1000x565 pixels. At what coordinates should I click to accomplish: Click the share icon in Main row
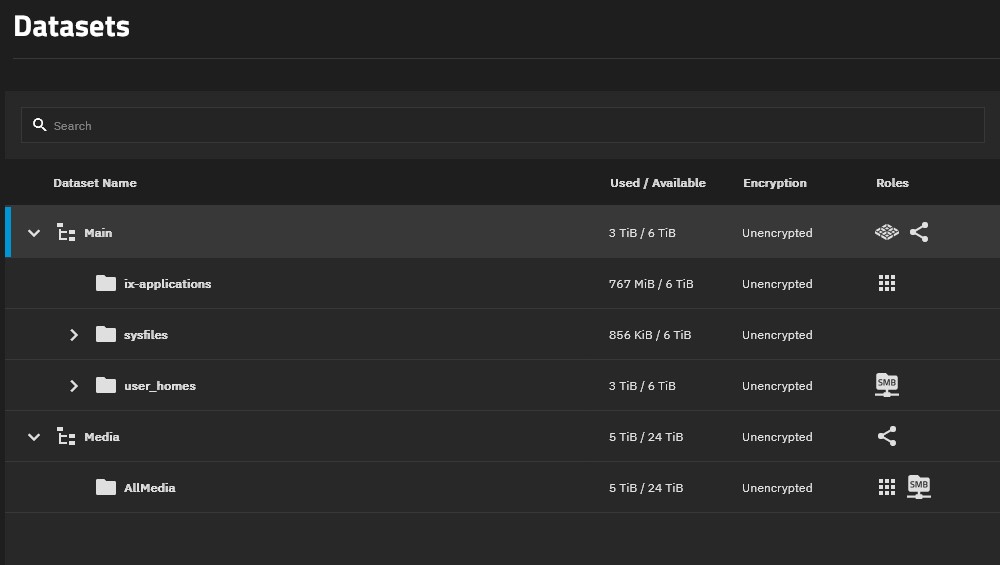pos(919,233)
